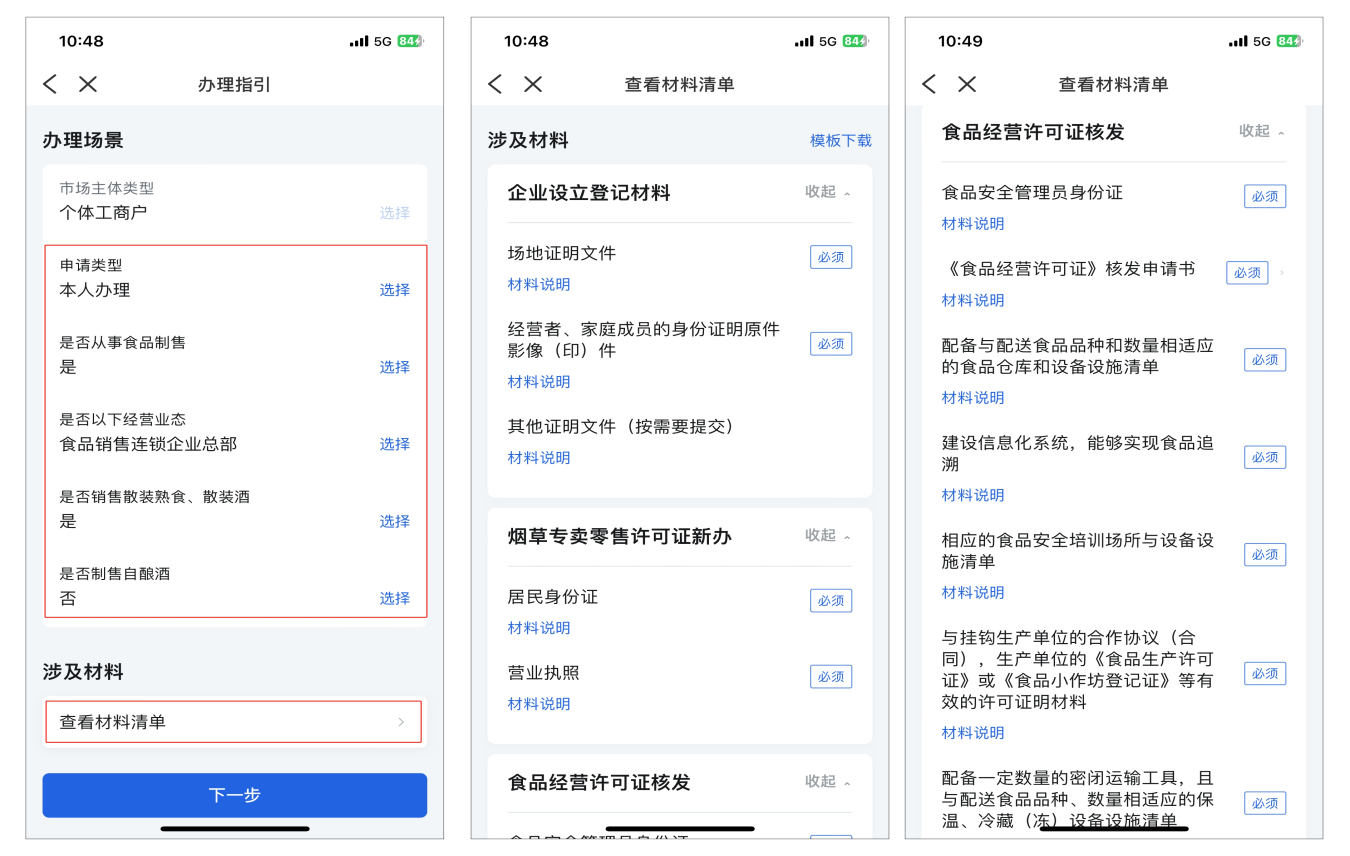The image size is (1350, 856).
Task: Tap the X icon on the 10:49 screen
Action: pos(966,85)
